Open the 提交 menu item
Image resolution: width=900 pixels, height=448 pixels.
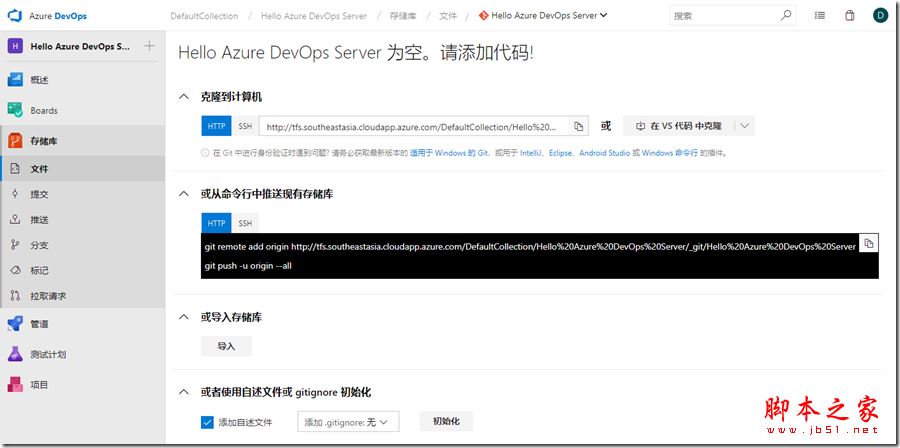[x=83, y=194]
